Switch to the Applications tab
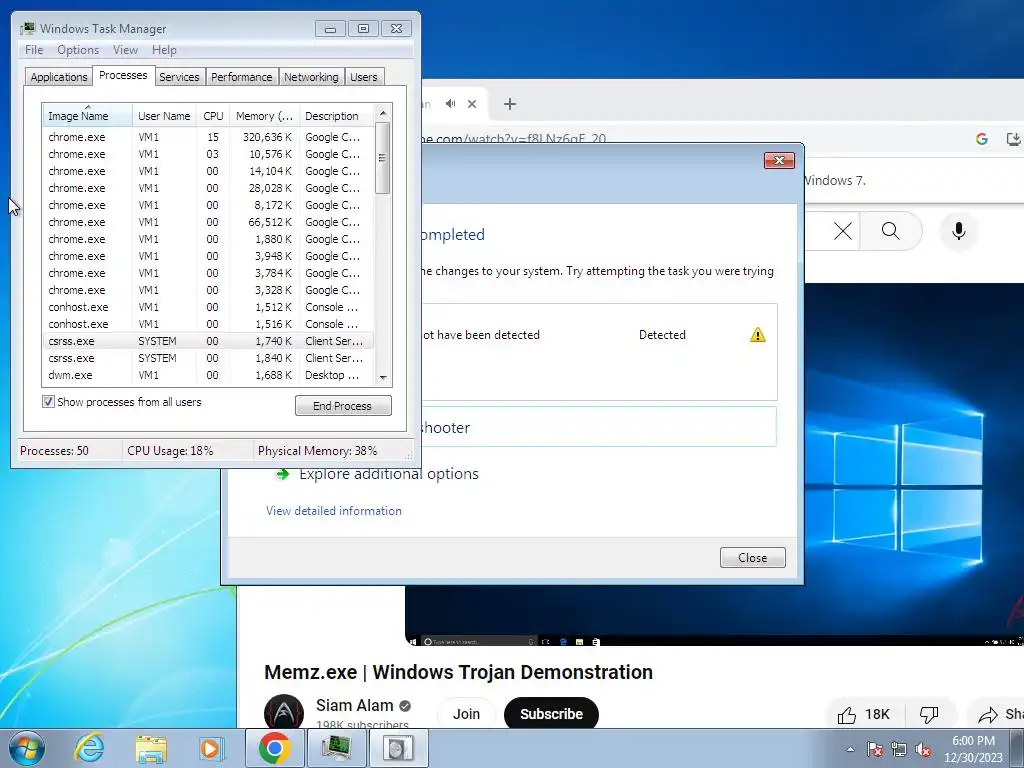1024x768 pixels. [59, 76]
